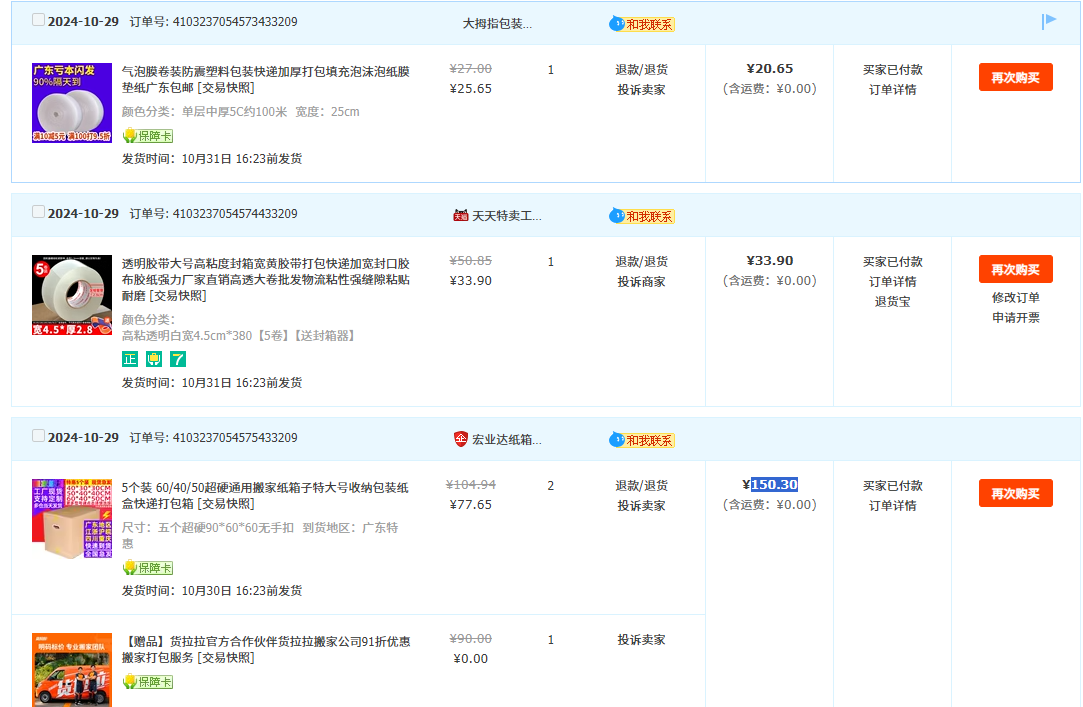Click the green 7 badge on the tape order
Viewport: 1083px width, 707px height.
click(177, 359)
